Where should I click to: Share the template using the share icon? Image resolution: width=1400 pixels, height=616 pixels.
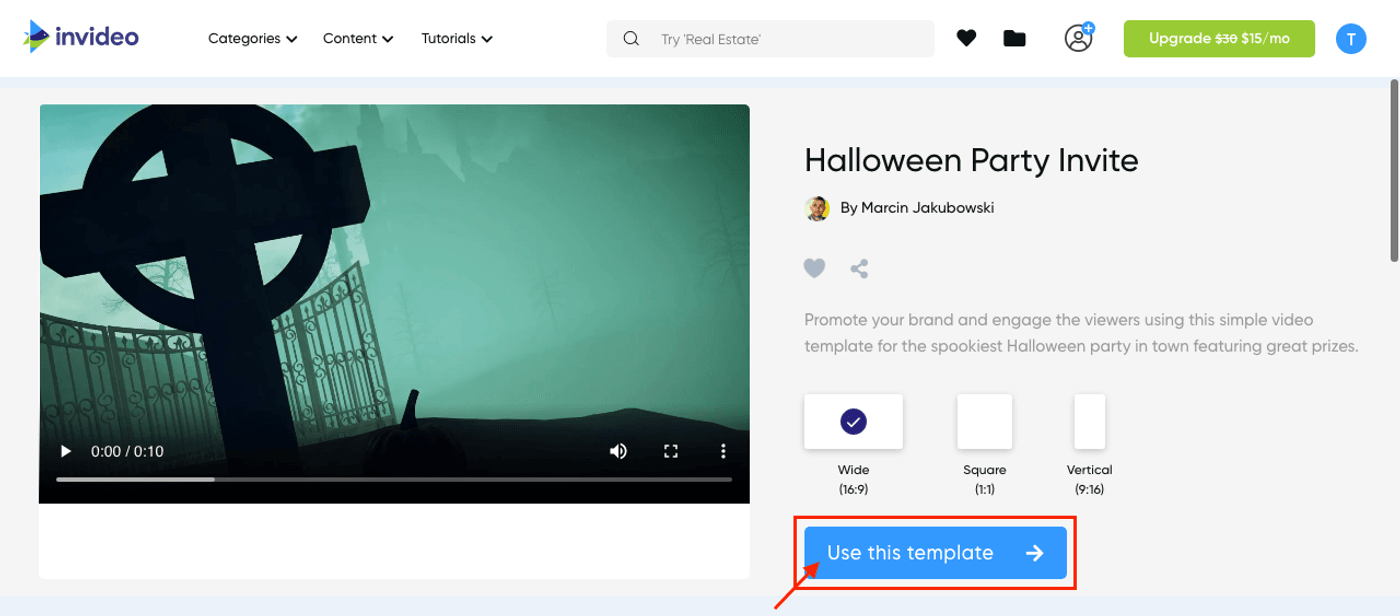point(858,268)
